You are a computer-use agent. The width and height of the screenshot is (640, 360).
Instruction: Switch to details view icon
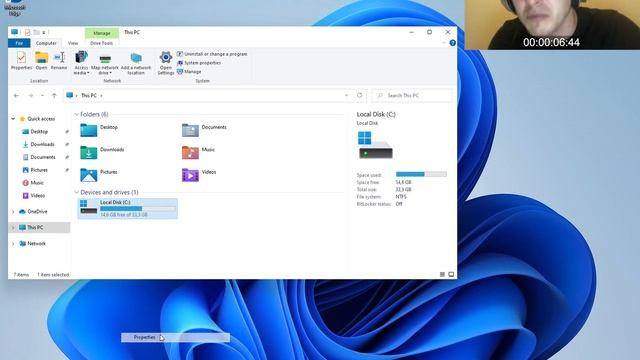point(442,275)
